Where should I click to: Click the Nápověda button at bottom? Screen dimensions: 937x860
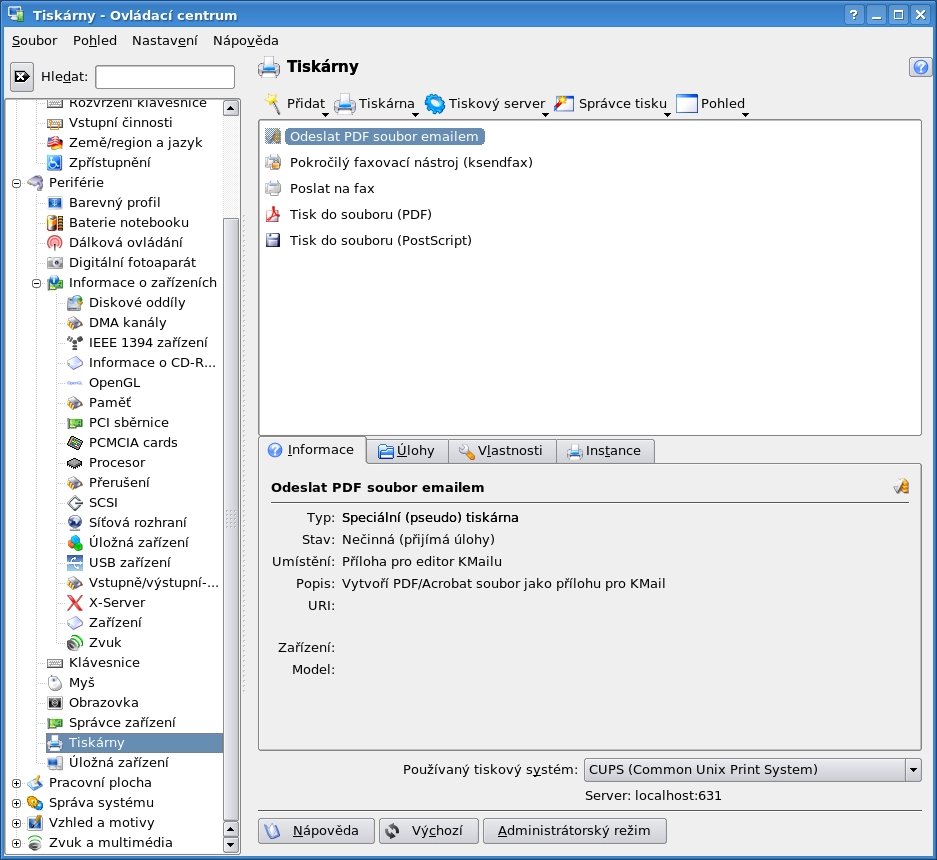point(316,831)
